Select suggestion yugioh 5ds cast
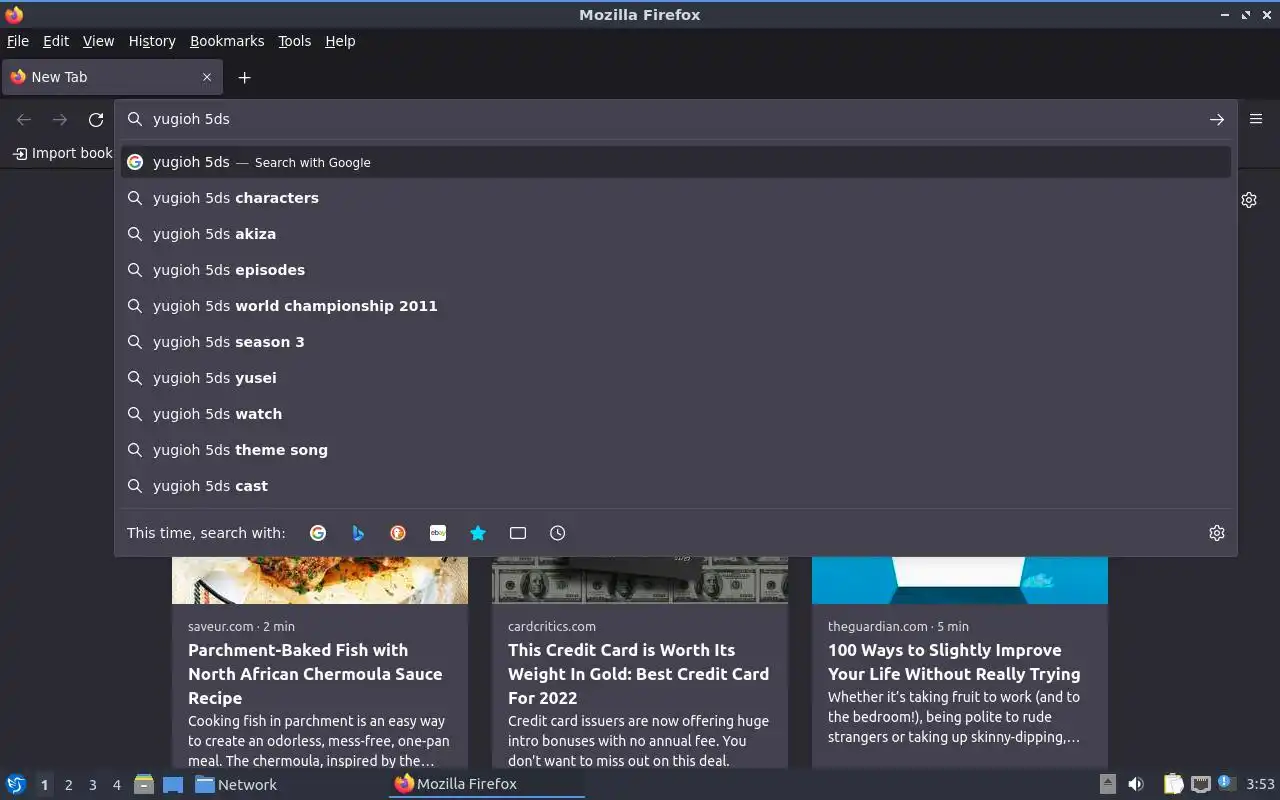1280x800 pixels. click(x=675, y=486)
